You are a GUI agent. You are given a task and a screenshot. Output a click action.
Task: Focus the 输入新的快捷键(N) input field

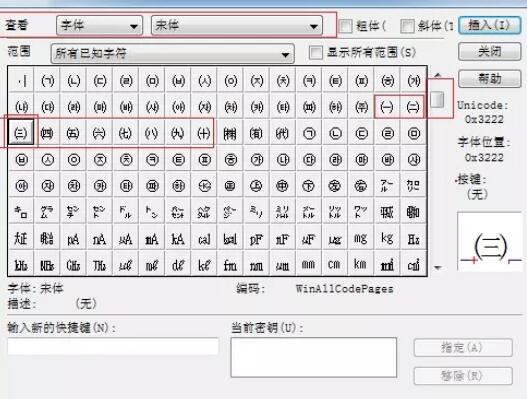click(113, 346)
